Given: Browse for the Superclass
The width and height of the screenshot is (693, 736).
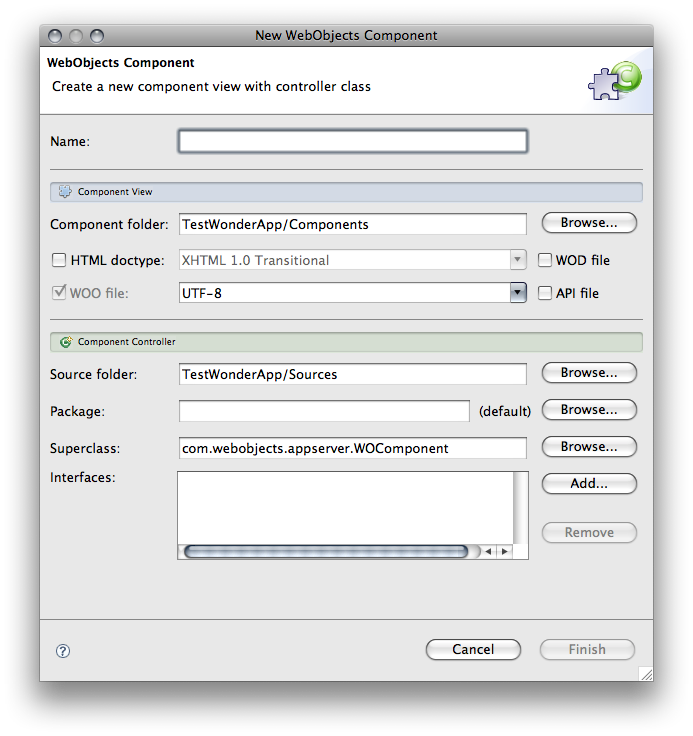Looking at the screenshot, I should pos(589,447).
